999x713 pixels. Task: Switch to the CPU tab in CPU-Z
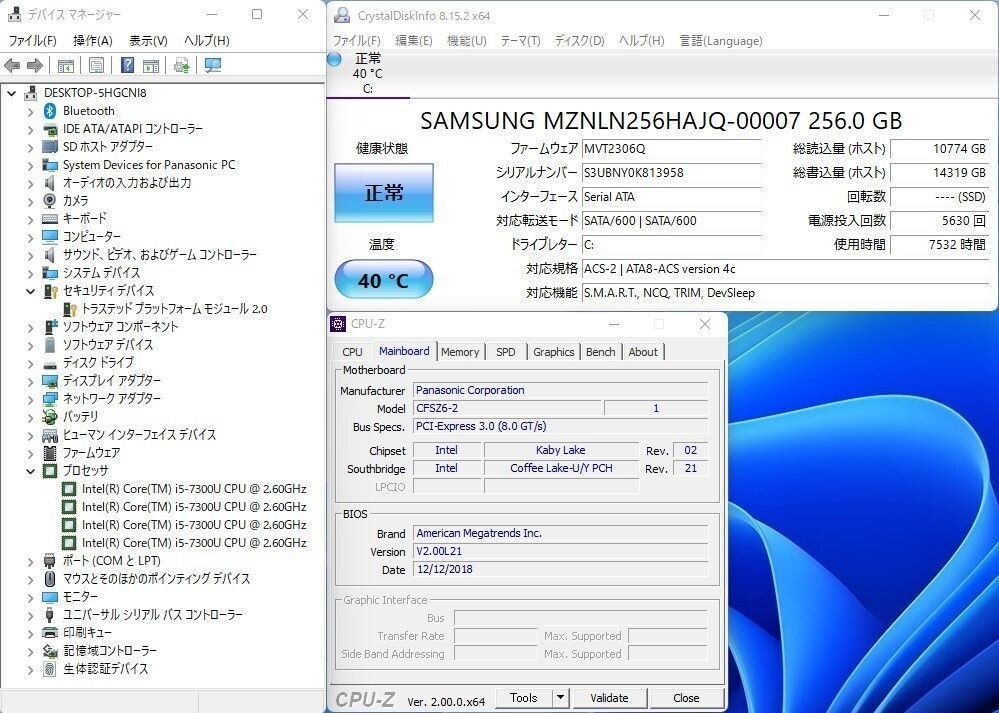(x=352, y=352)
